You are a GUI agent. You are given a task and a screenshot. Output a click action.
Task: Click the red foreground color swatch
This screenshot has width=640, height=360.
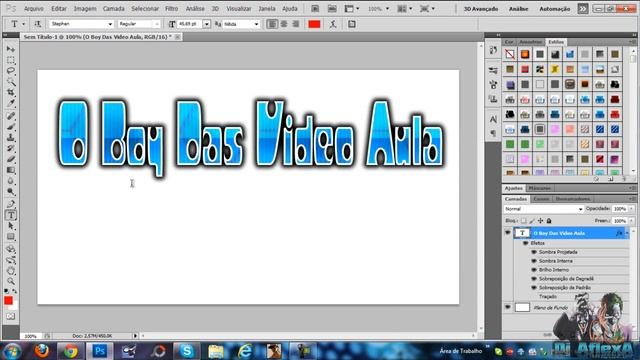pos(8,300)
